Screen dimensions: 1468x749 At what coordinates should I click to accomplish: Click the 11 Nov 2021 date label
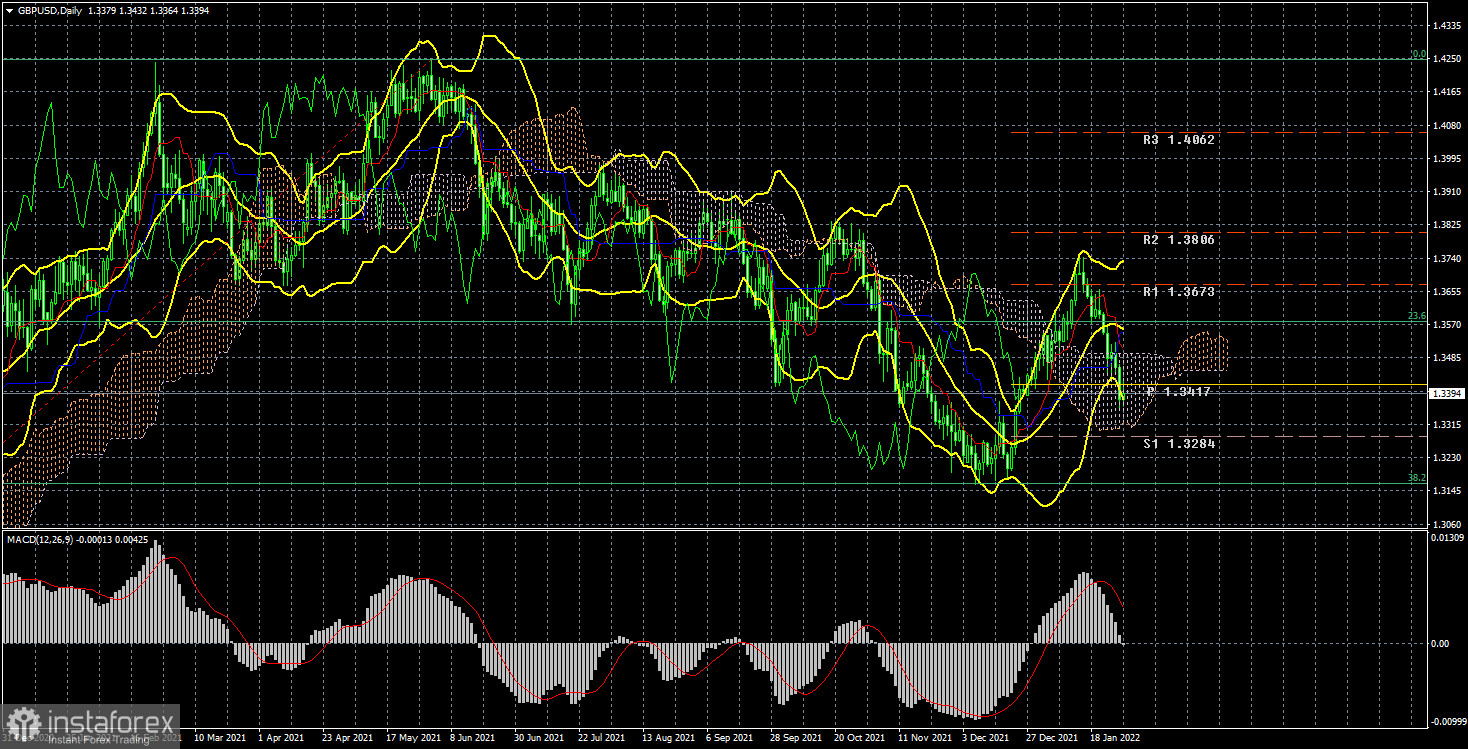[x=923, y=737]
